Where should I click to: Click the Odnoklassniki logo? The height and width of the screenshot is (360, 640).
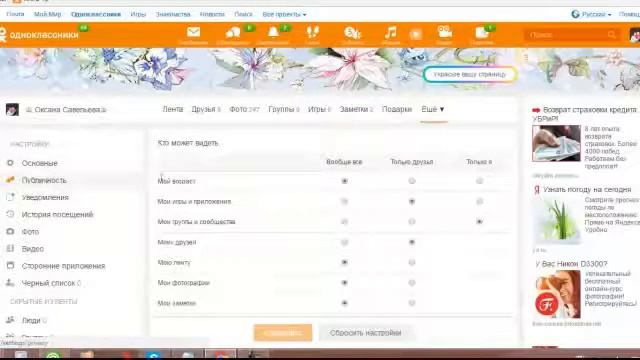click(40, 35)
